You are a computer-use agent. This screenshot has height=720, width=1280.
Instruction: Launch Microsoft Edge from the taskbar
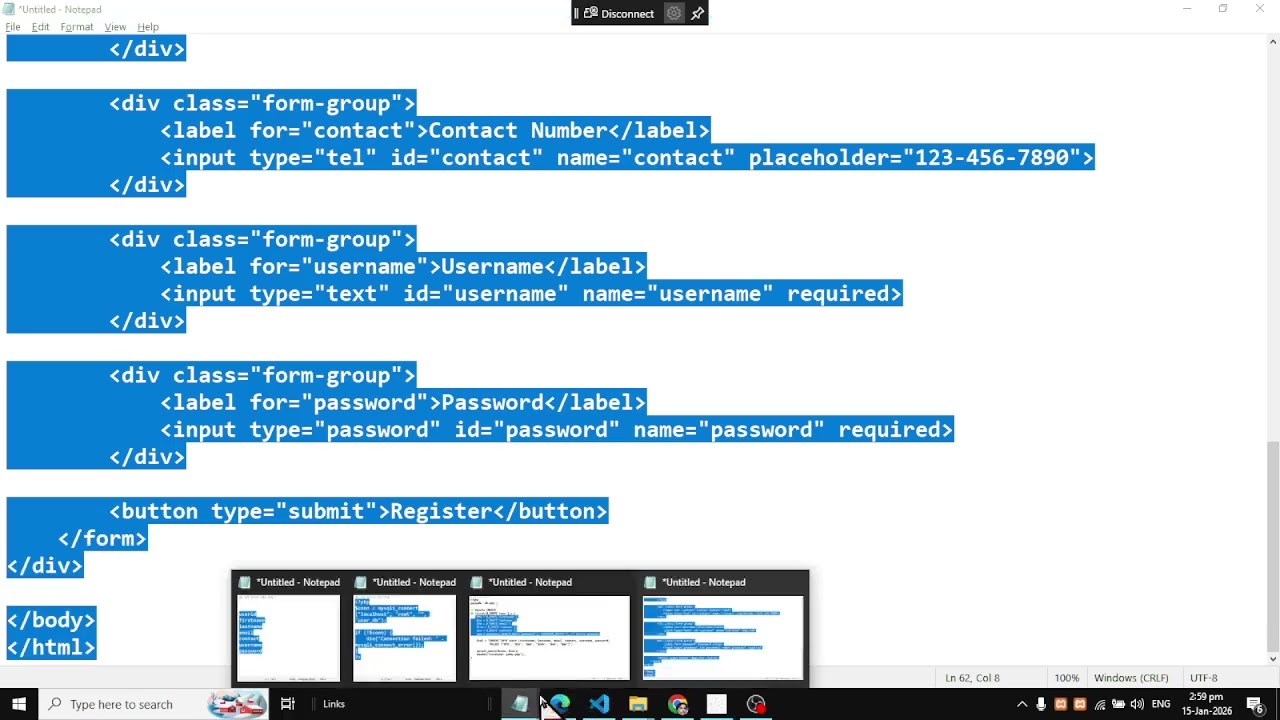[x=560, y=704]
